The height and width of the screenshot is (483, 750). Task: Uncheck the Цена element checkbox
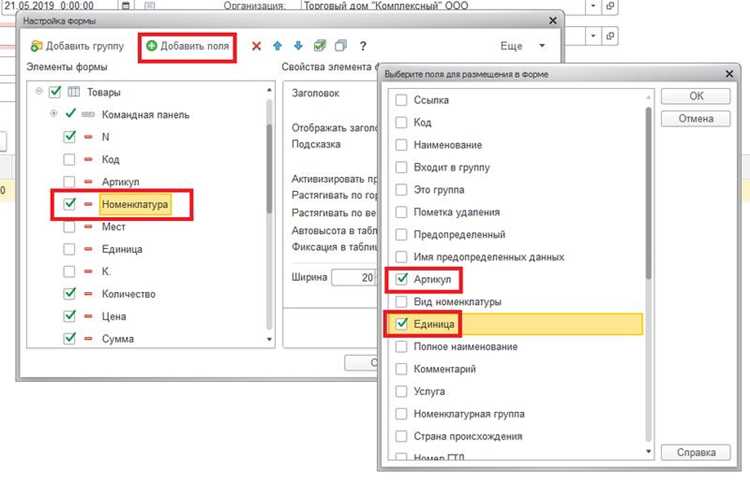point(69,316)
